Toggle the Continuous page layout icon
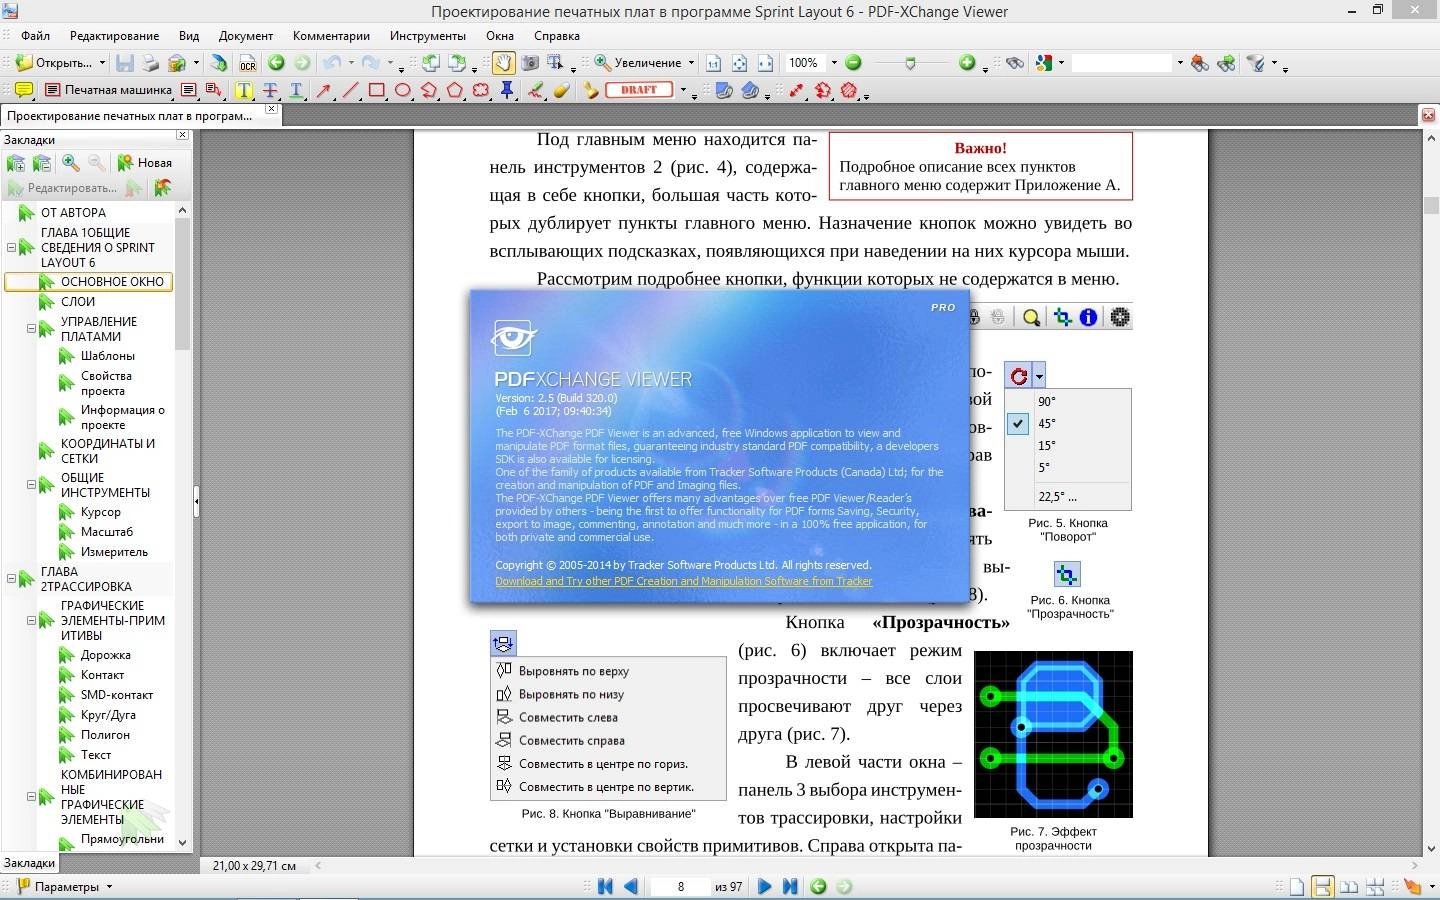 1322,887
